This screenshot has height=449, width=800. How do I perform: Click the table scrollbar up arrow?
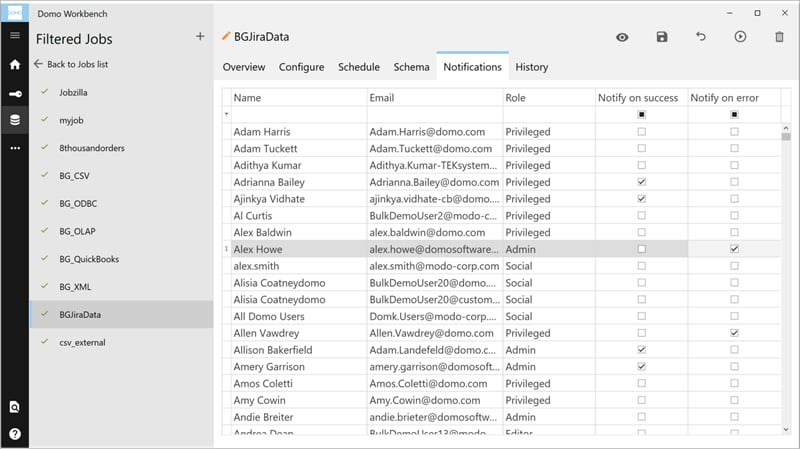[786, 128]
